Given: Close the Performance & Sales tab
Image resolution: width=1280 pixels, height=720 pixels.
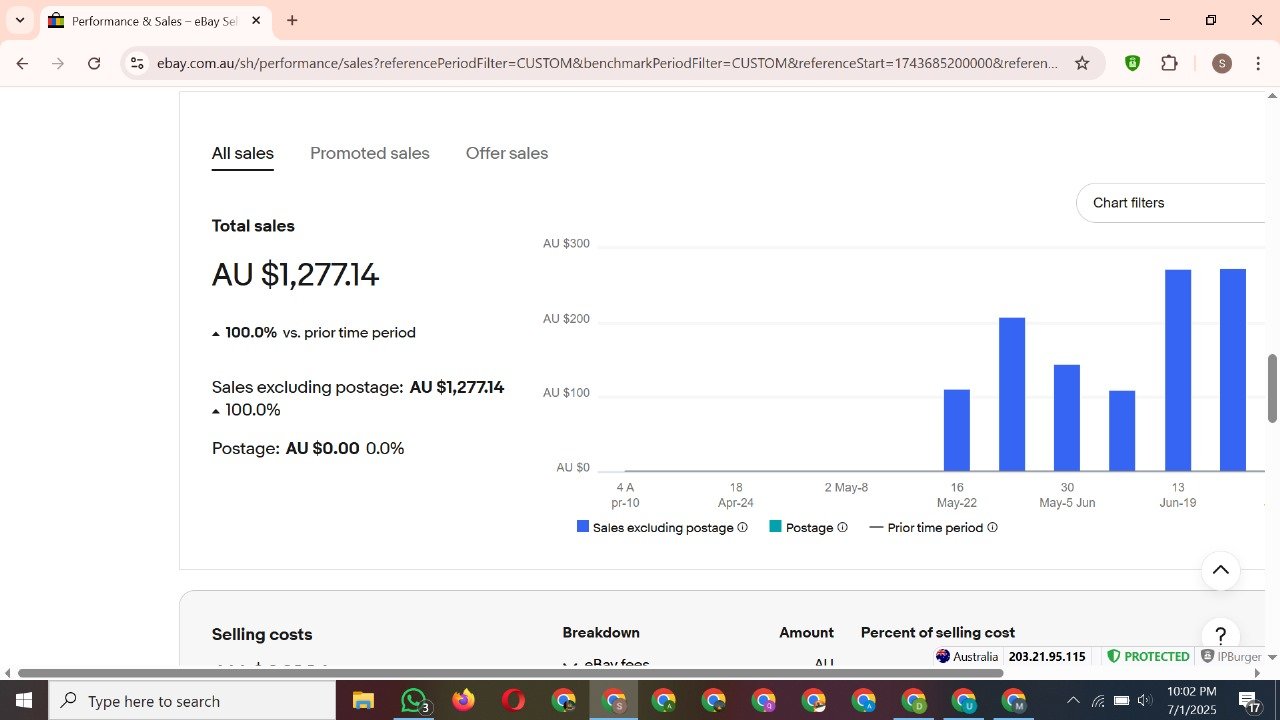Looking at the screenshot, I should [x=256, y=20].
